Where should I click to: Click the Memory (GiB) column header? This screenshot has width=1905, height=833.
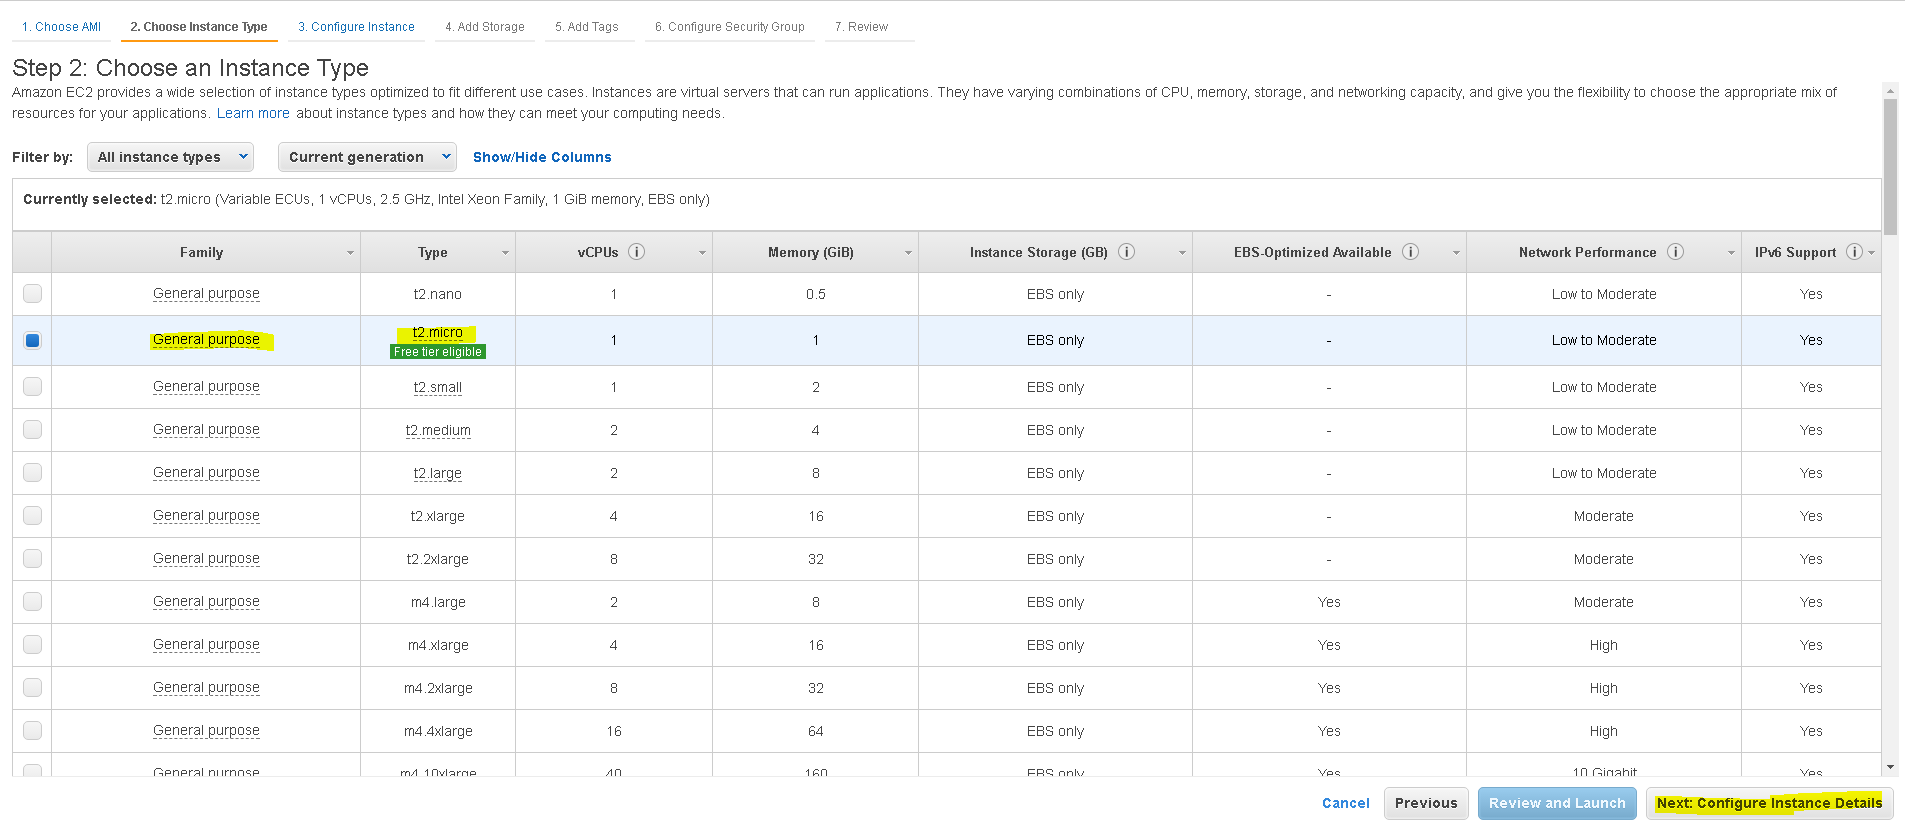tap(815, 252)
